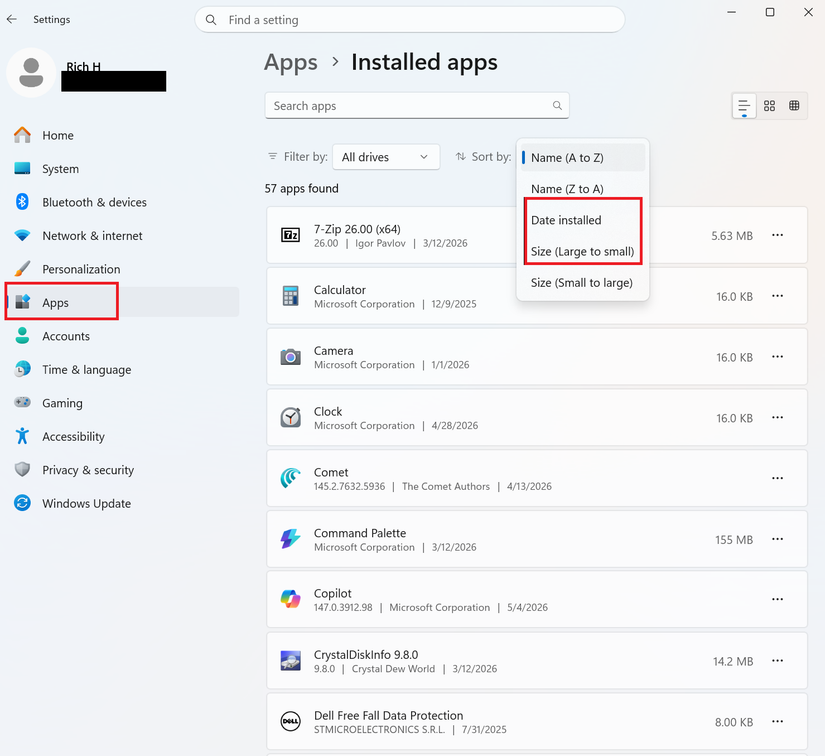The height and width of the screenshot is (756, 825).
Task: Click the Sort by label
Action: click(491, 157)
